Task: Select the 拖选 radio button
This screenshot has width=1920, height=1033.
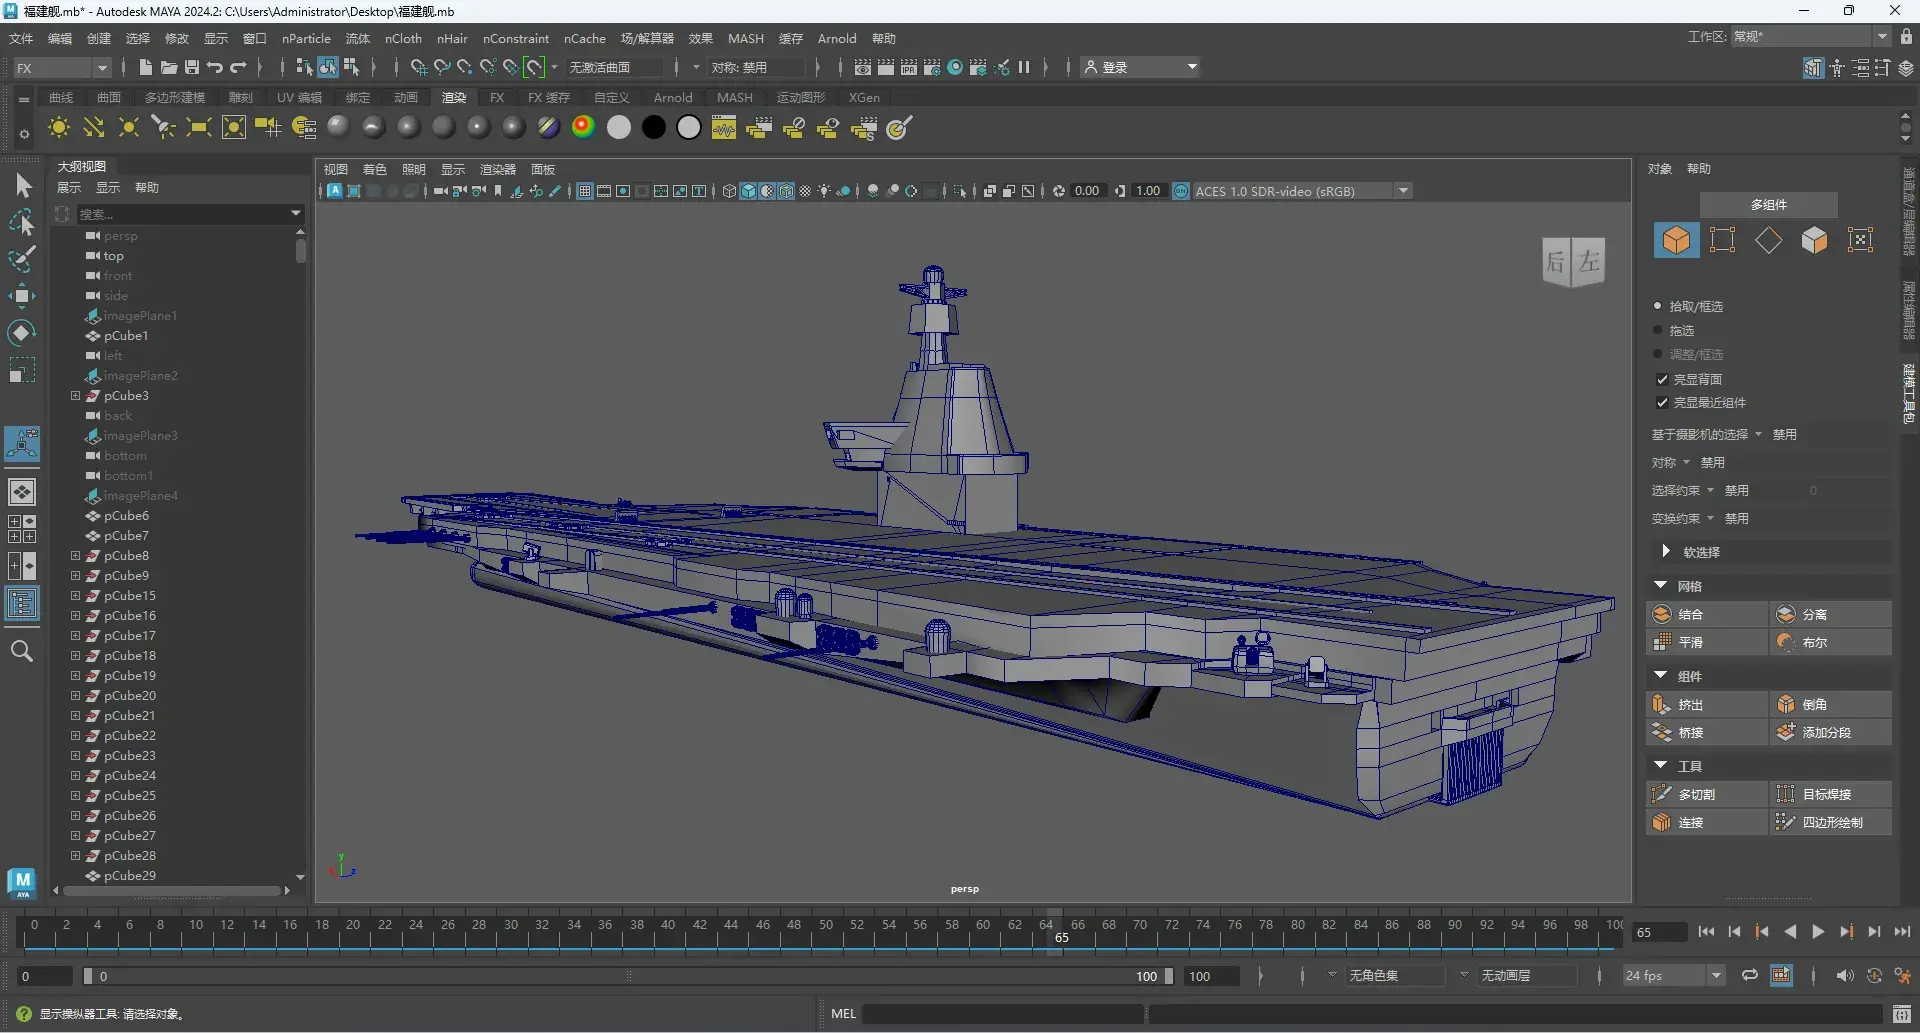Action: click(x=1658, y=330)
